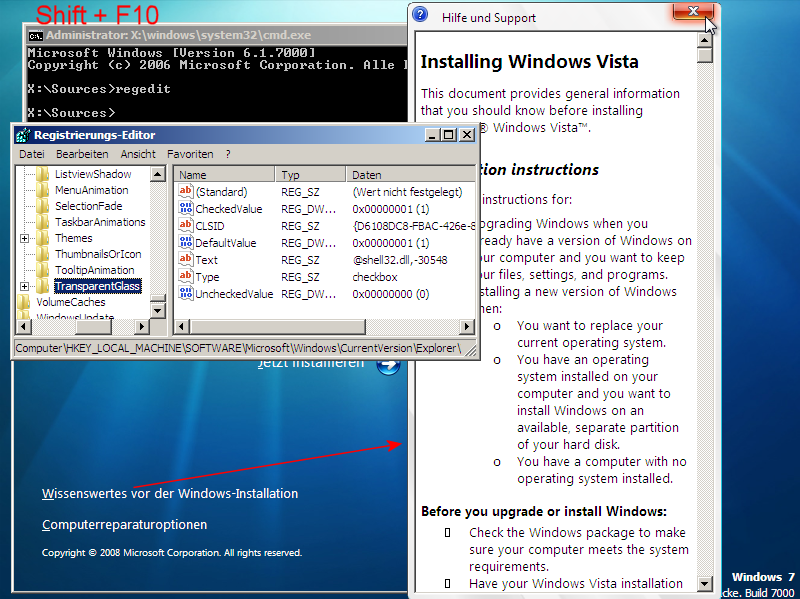Viewport: 800px width, 599px height.
Task: Click tree pane scroll left arrow
Action: coord(23,326)
